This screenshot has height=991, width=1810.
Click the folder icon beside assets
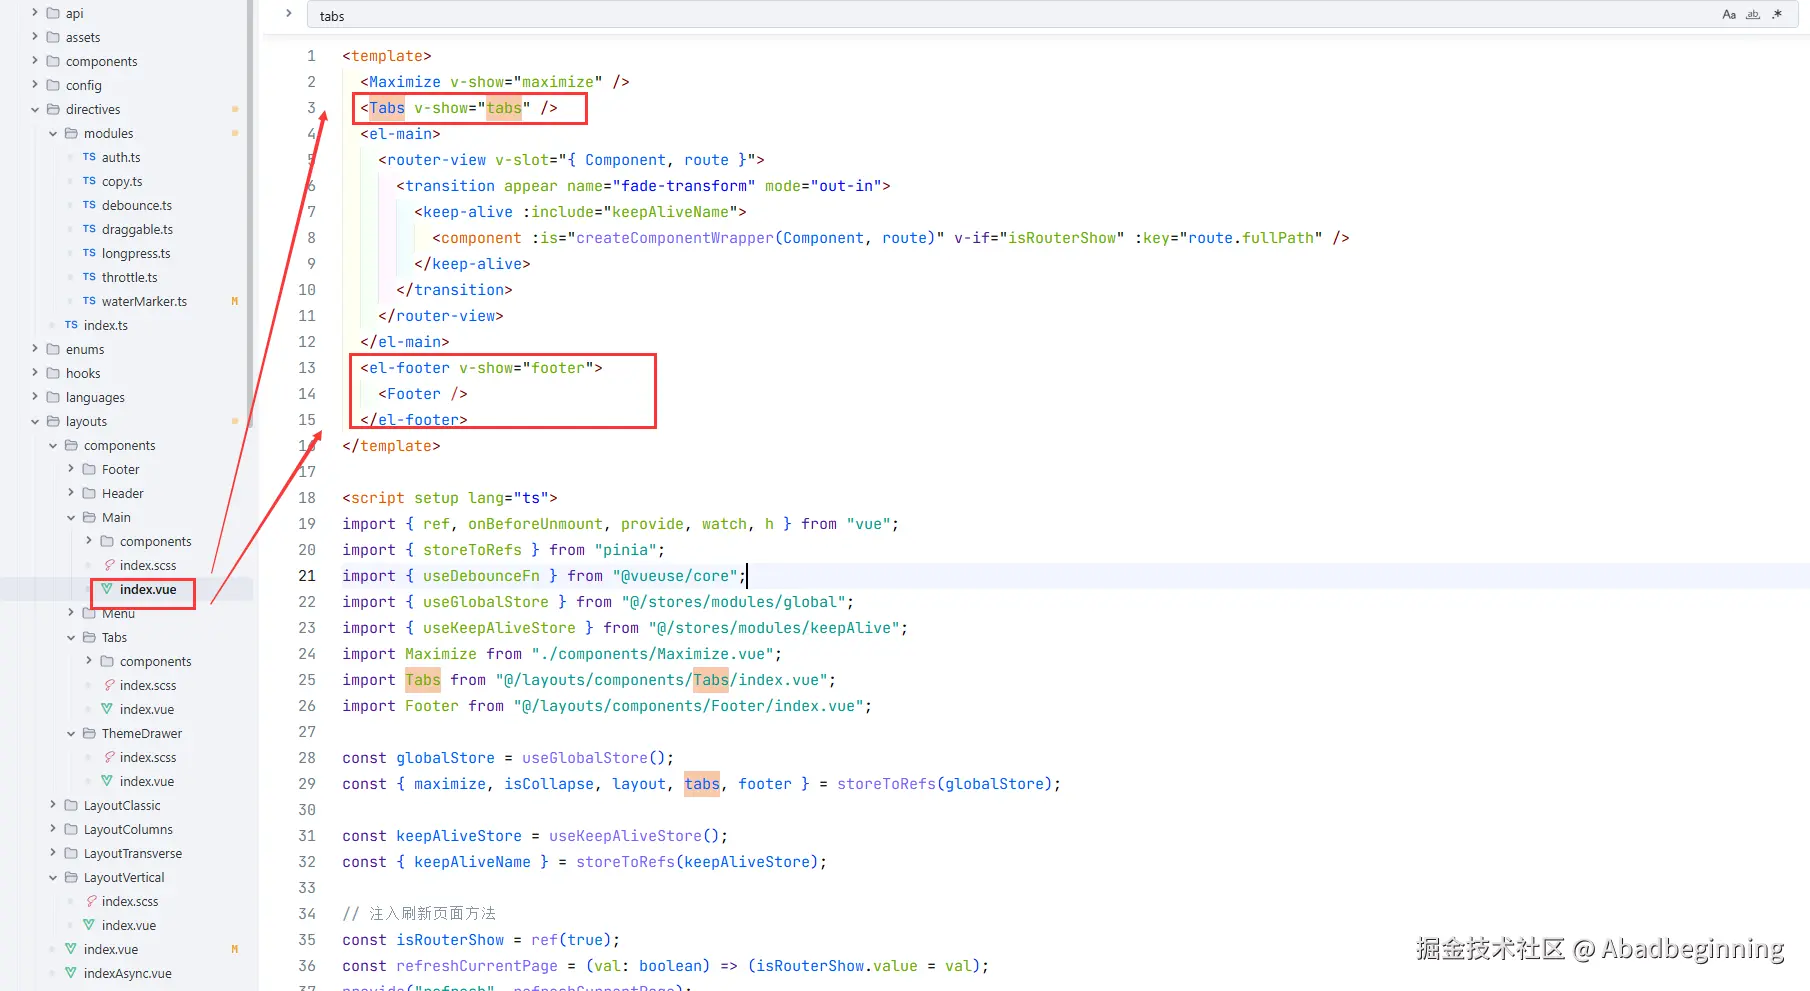pyautogui.click(x=53, y=37)
